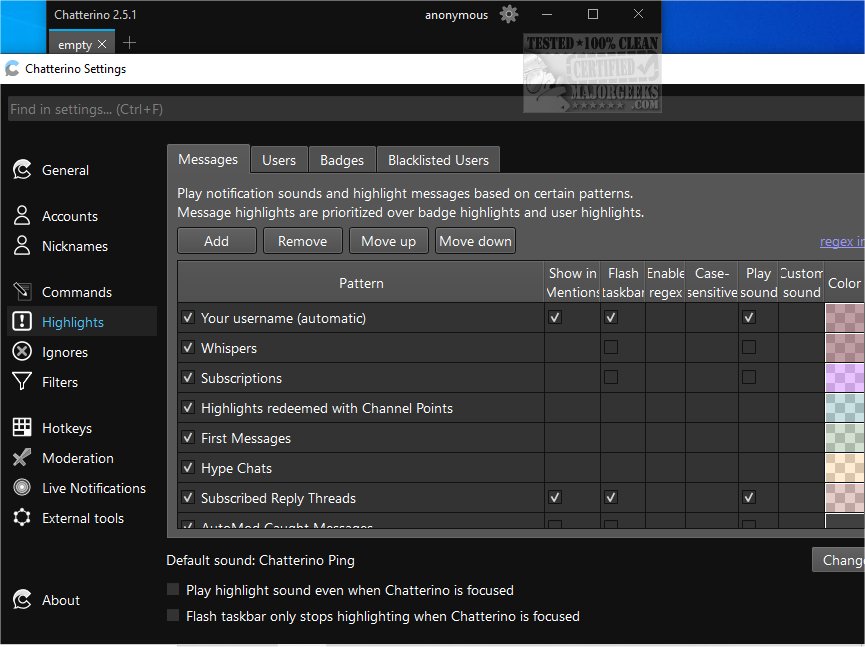Disable the Whispers pattern checkbox

[188, 347]
